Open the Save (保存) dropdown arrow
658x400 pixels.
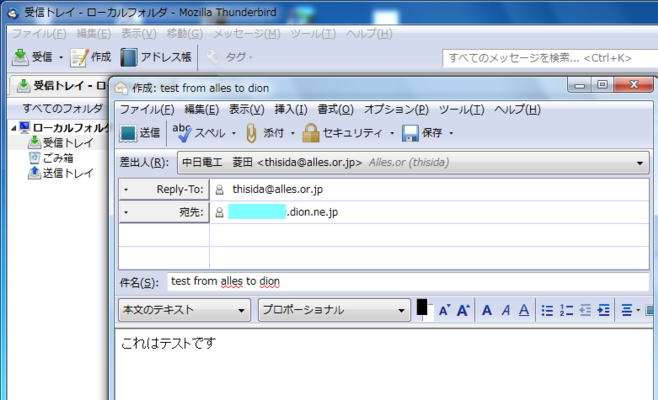451,133
